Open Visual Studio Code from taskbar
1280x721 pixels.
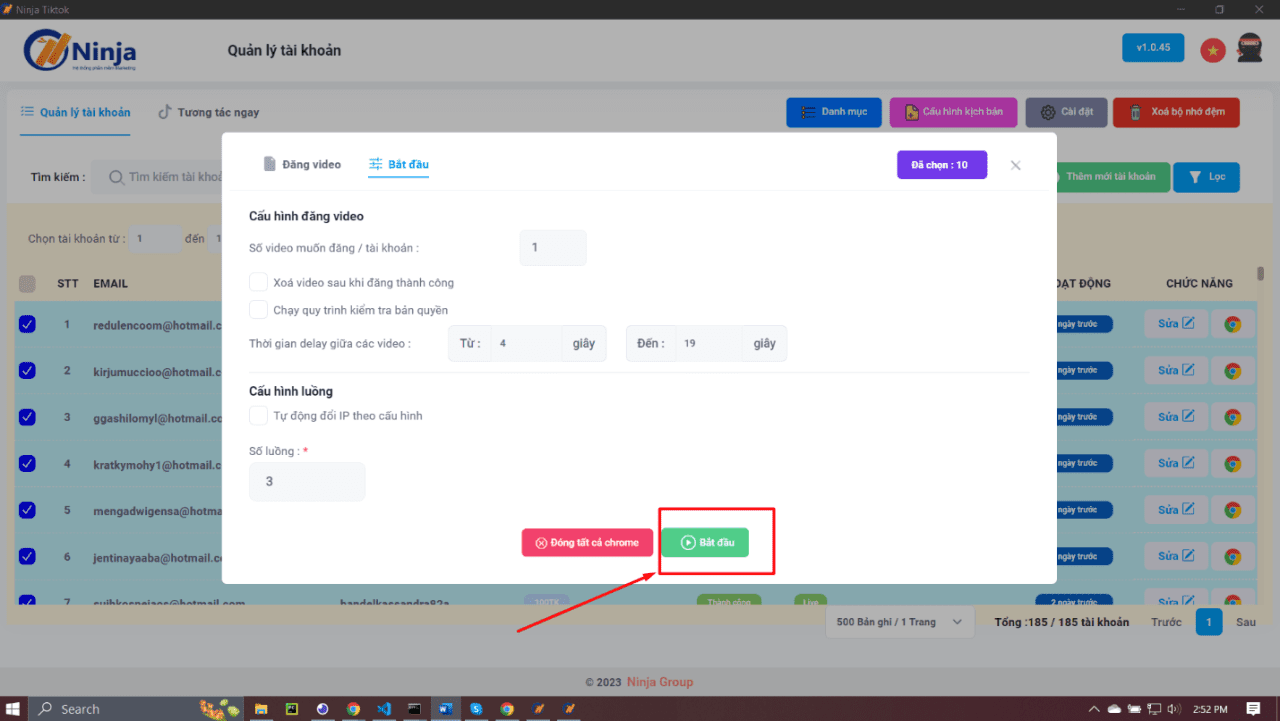coord(383,708)
